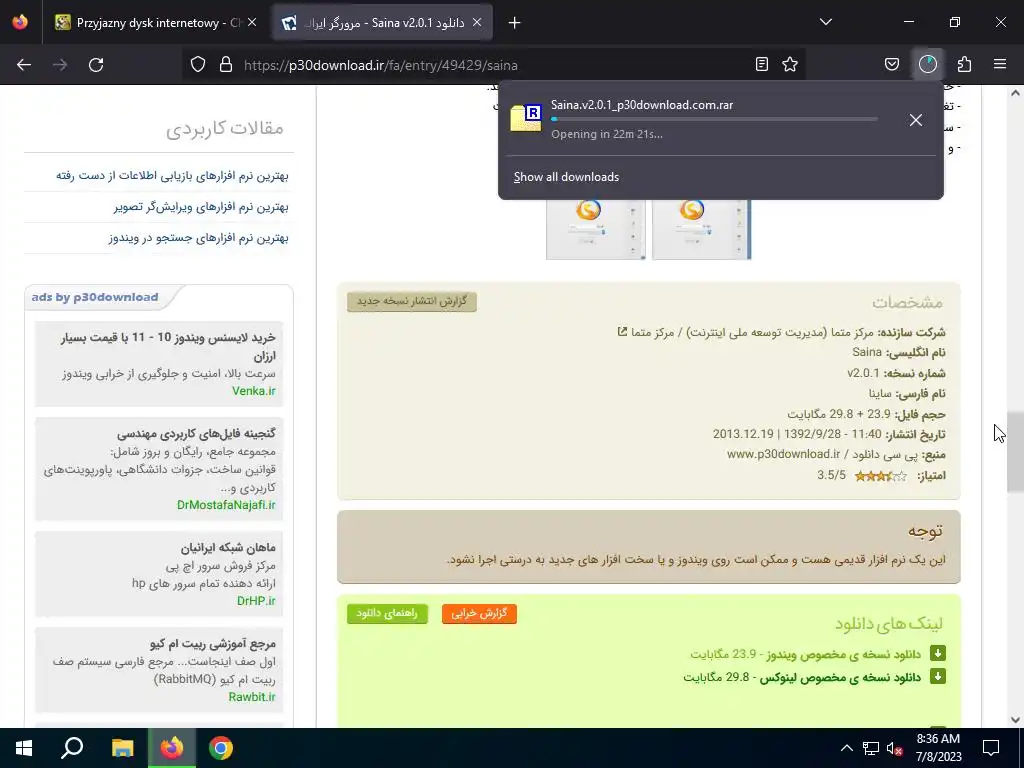Click the scrollbar down arrow
The image size is (1024, 768).
pyautogui.click(x=1015, y=720)
